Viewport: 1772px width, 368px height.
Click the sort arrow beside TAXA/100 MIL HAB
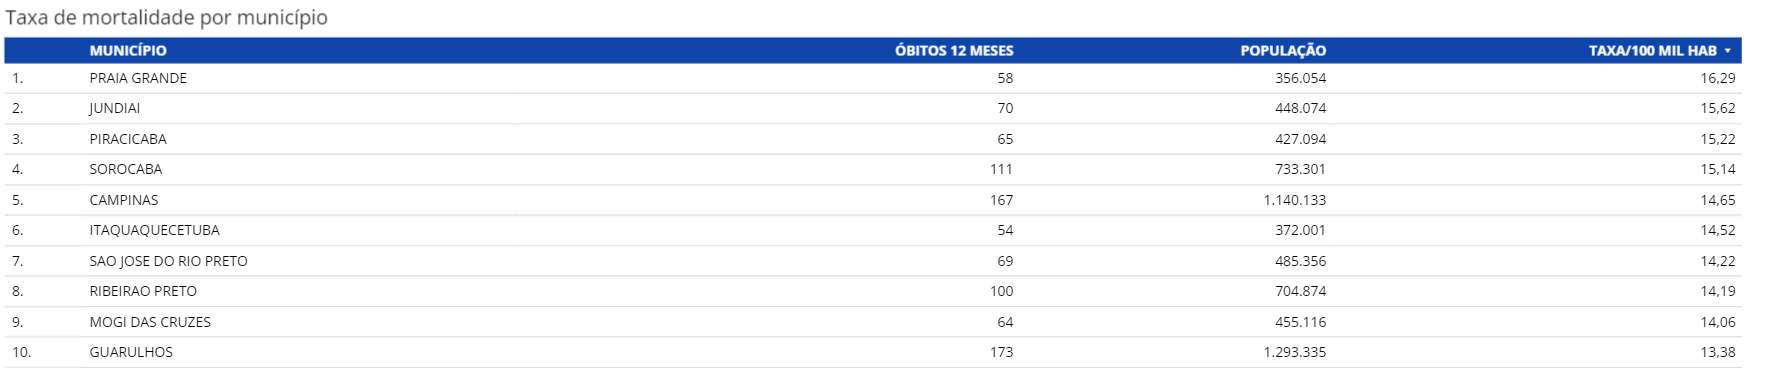point(1727,51)
